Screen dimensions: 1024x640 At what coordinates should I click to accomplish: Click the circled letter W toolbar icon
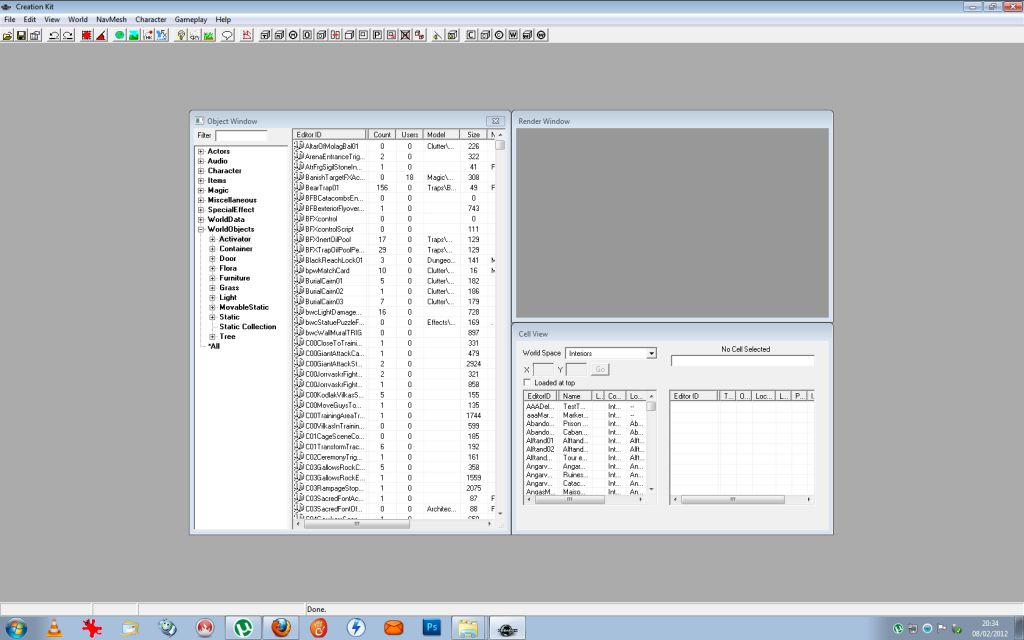(541, 35)
